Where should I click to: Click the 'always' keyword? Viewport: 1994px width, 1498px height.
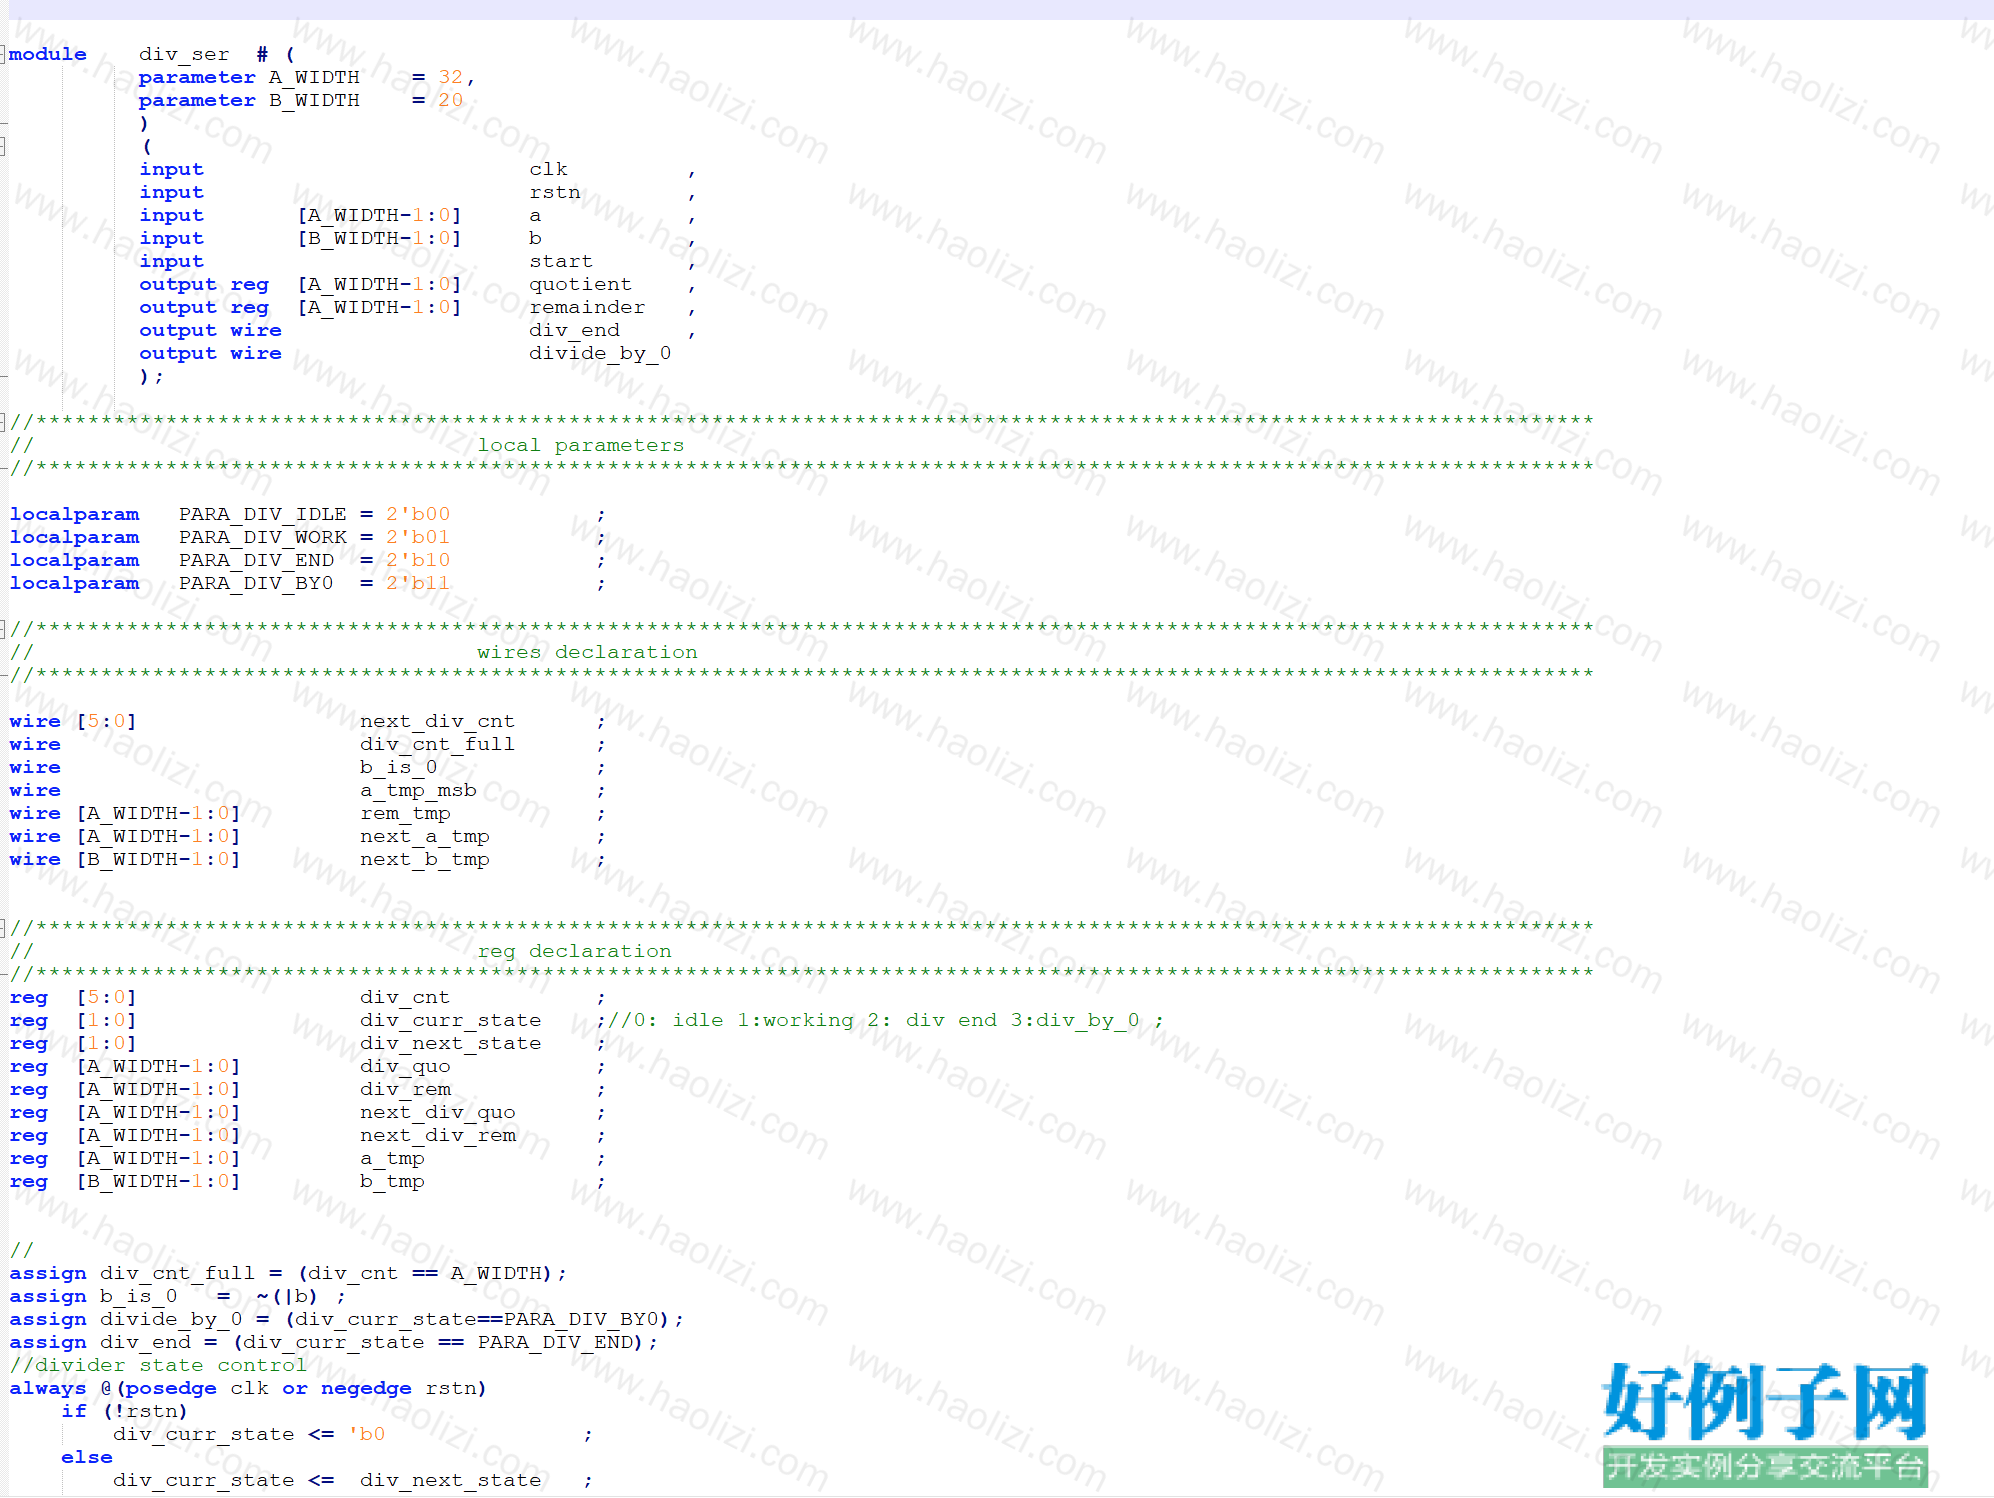coord(48,1388)
